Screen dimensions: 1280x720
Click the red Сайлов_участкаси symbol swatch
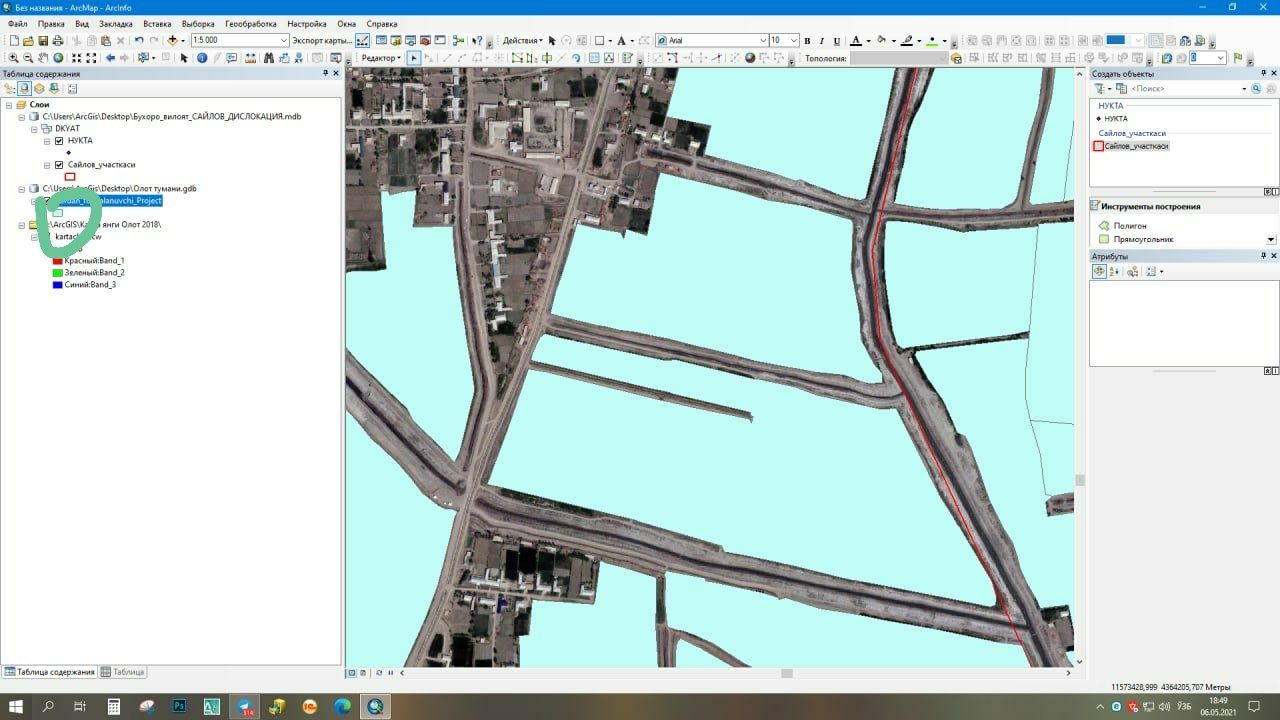click(70, 177)
